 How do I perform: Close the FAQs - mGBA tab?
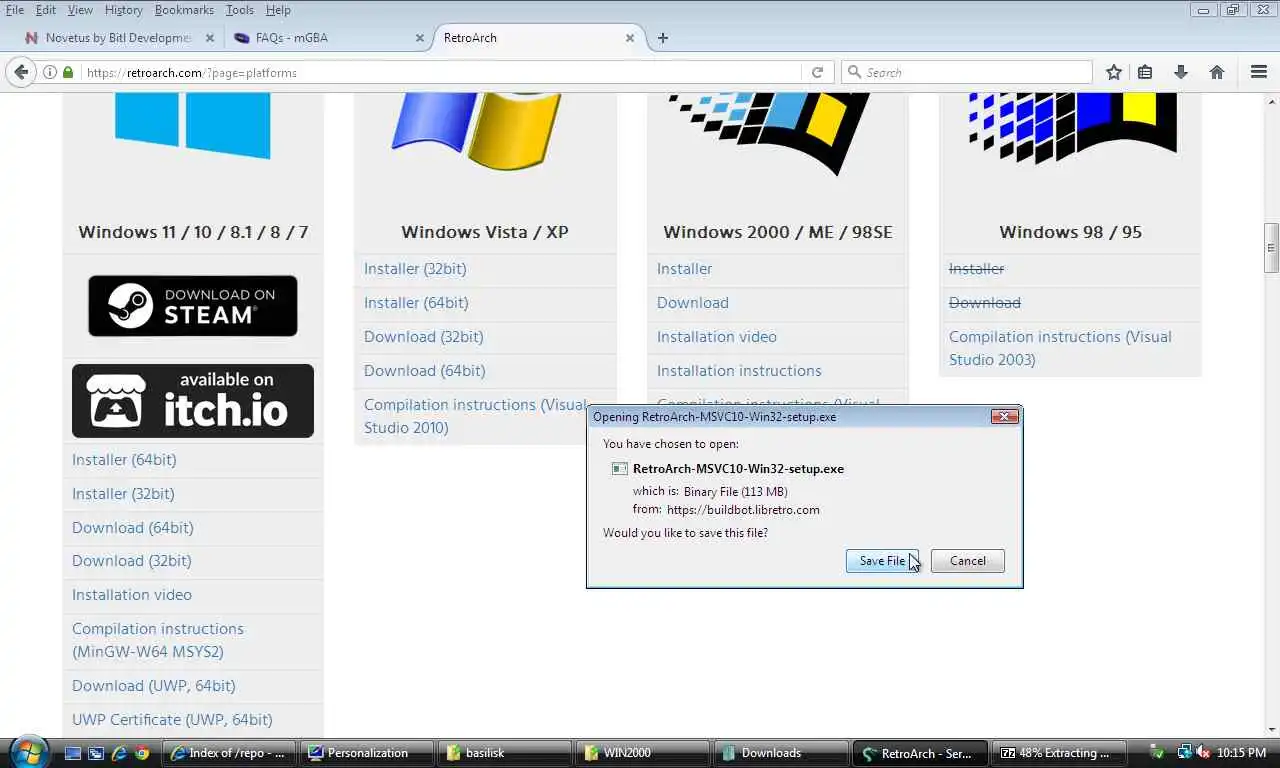pos(420,38)
